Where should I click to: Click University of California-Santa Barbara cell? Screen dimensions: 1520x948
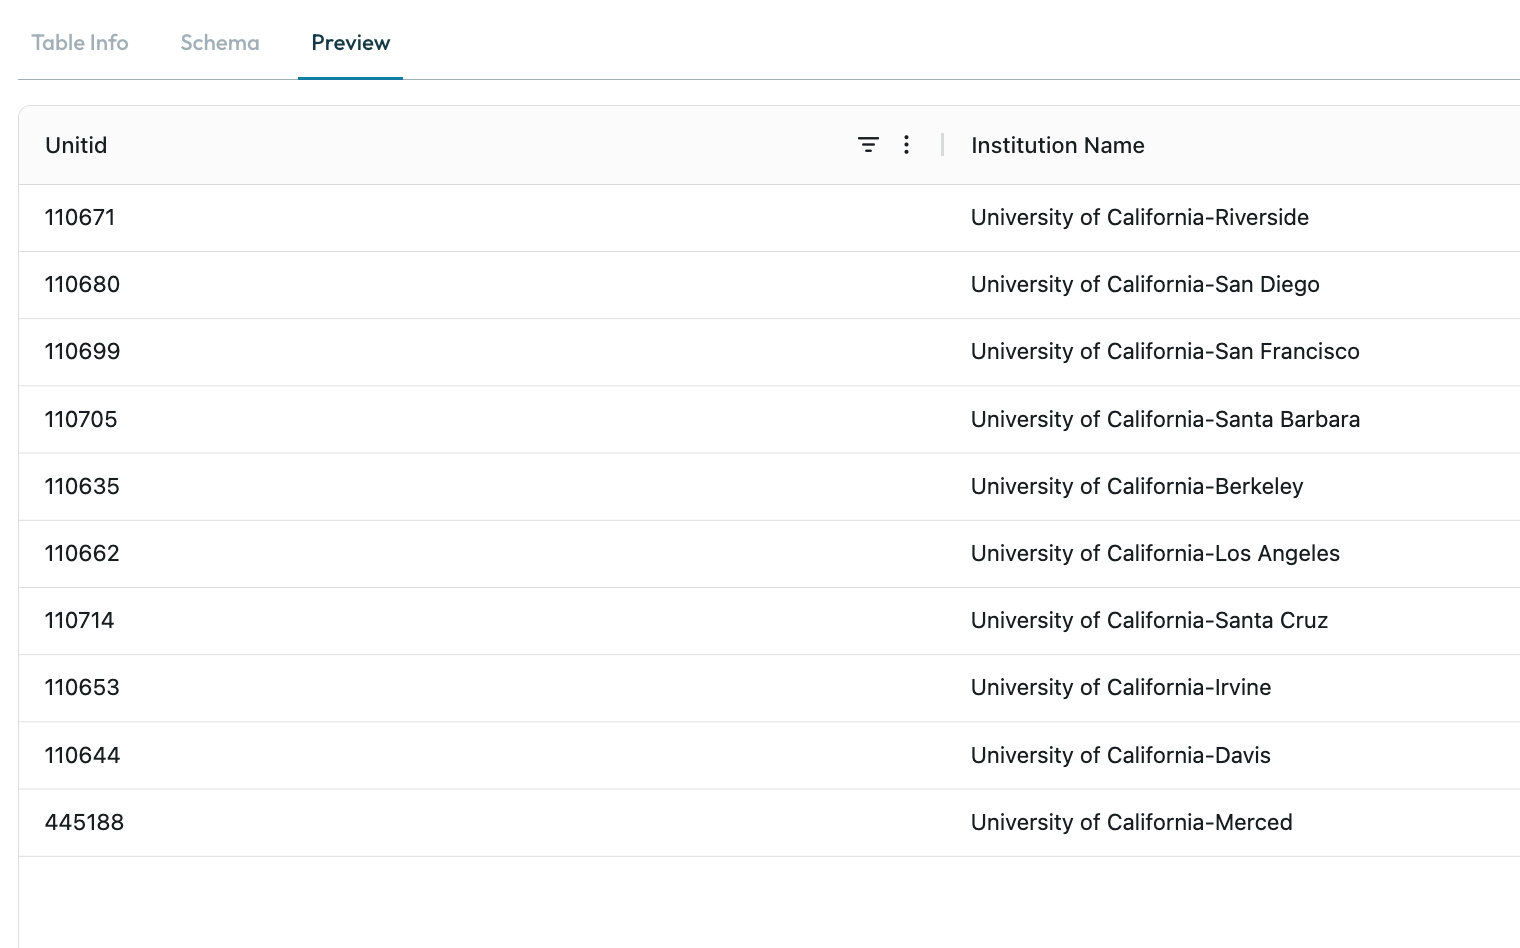(x=1232, y=420)
